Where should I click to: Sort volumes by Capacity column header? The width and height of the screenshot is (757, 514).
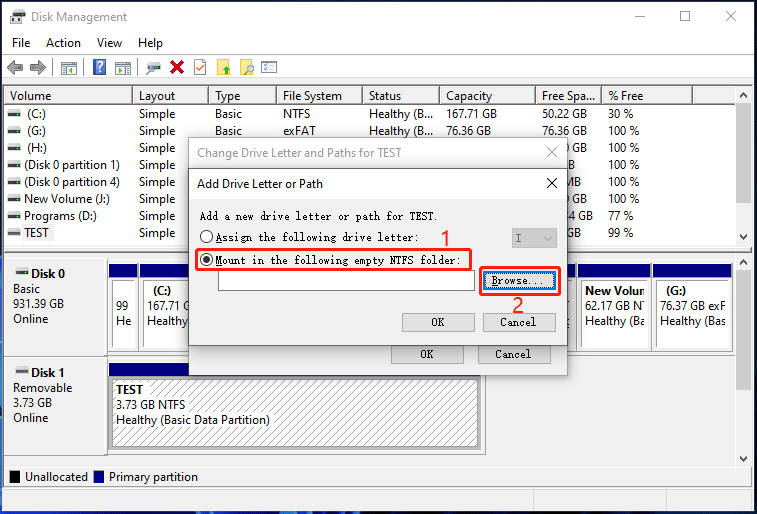pyautogui.click(x=469, y=96)
